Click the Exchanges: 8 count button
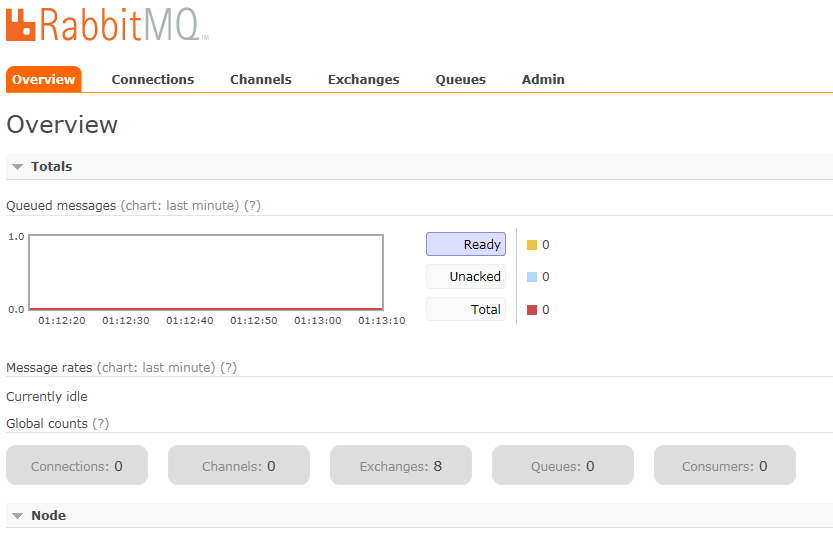The width and height of the screenshot is (833, 548). click(401, 465)
